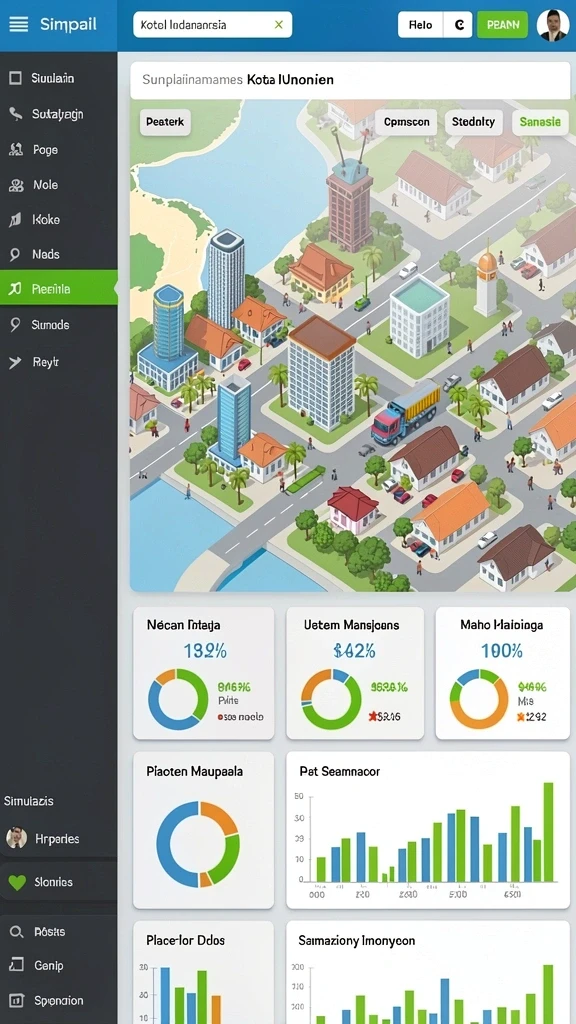576x1024 pixels.
Task: Click the chart icon next to Koke
Action: coord(15,220)
